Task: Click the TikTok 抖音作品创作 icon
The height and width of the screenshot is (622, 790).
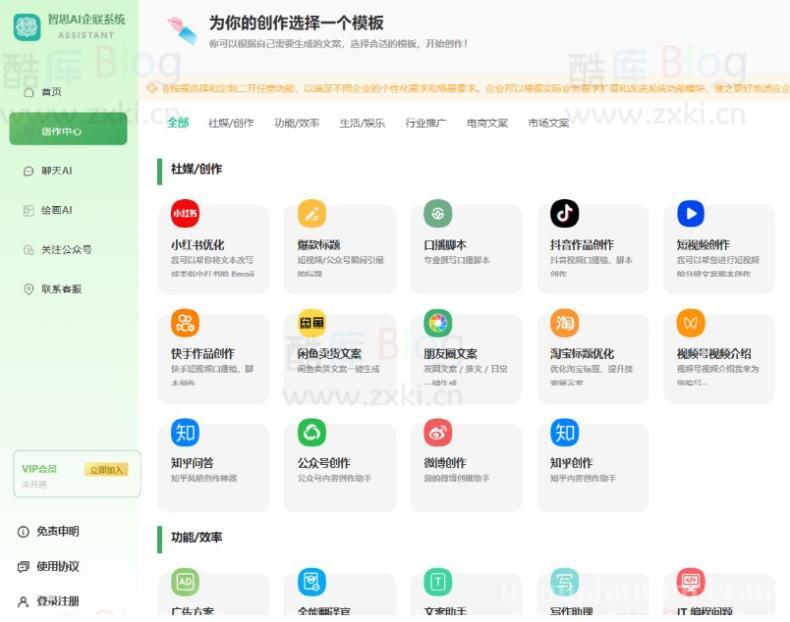Action: click(564, 214)
